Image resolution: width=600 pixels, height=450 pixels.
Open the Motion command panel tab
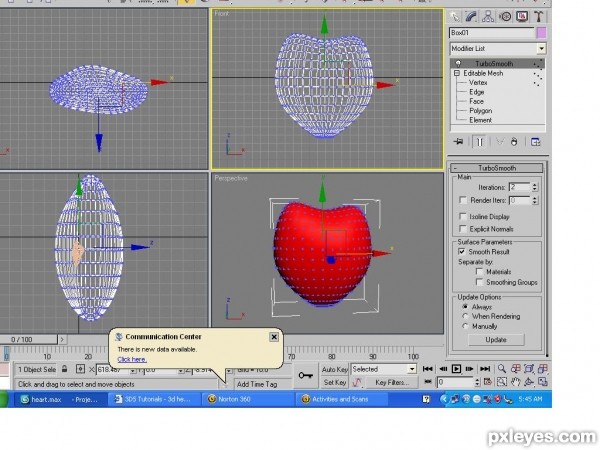[505, 16]
